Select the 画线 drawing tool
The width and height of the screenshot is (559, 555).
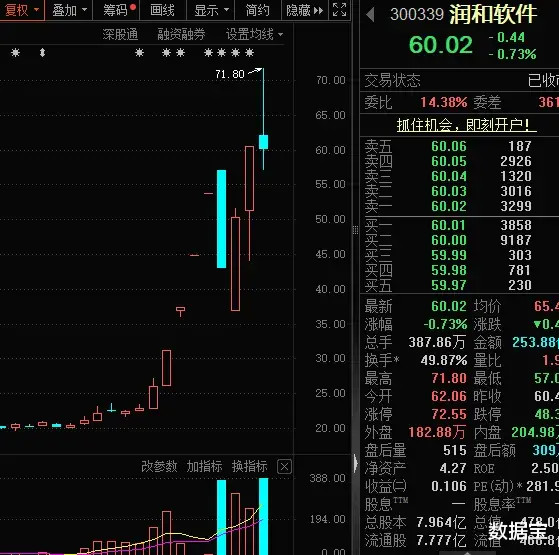(163, 10)
